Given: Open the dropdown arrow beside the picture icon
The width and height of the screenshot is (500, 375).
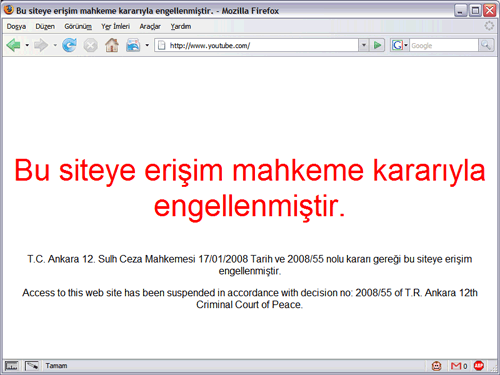Looking at the screenshot, I should (147, 45).
